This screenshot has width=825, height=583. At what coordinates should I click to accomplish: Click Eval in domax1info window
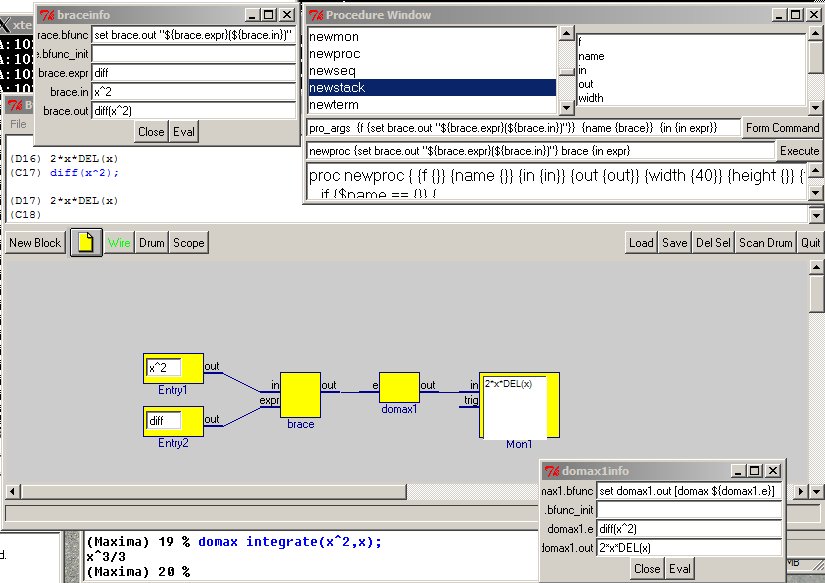(x=680, y=569)
